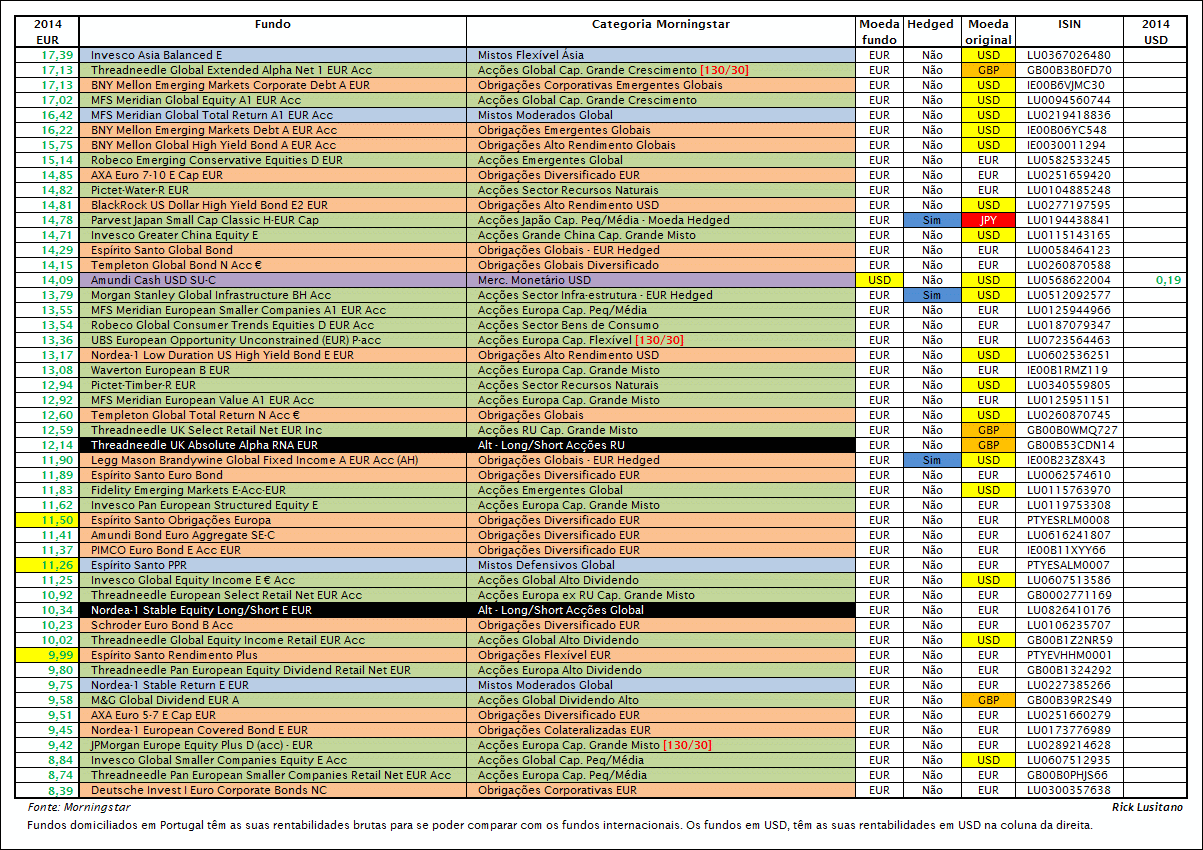Click the 12,14 return value
Screen dimensions: 1203x850
[x=47, y=445]
